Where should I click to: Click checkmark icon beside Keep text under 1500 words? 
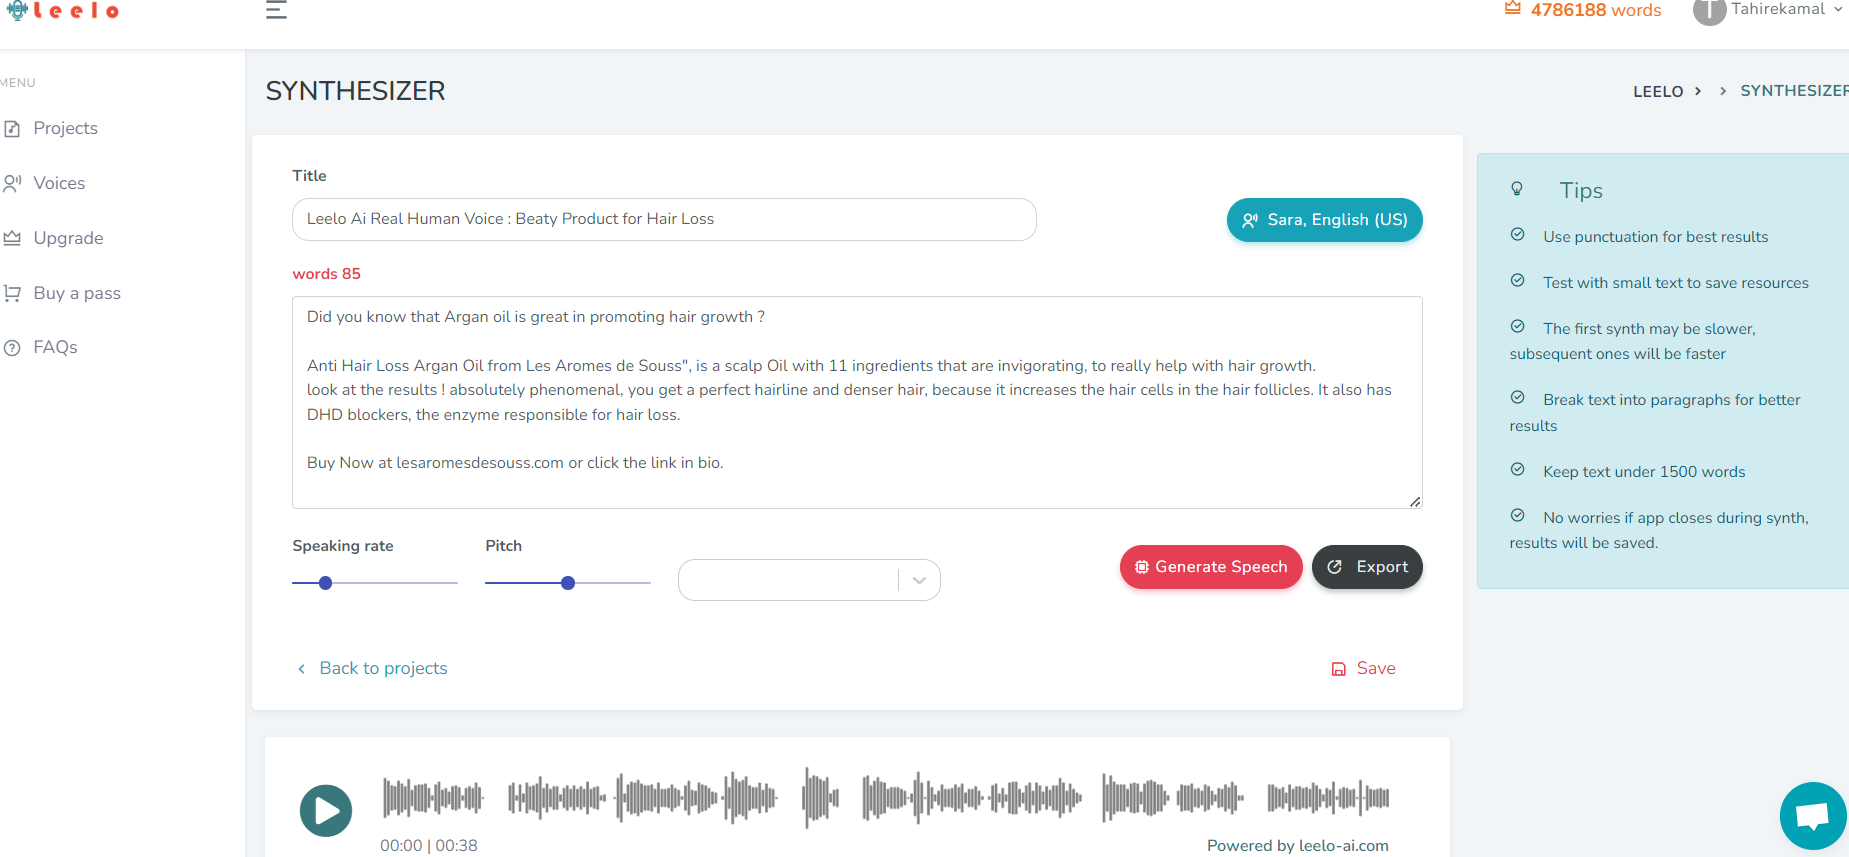(1517, 470)
